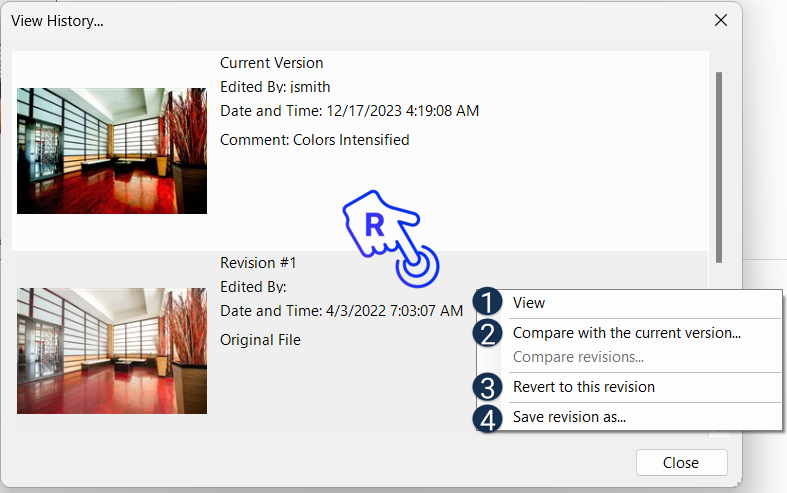Click the number 3 badge icon

coord(487,388)
